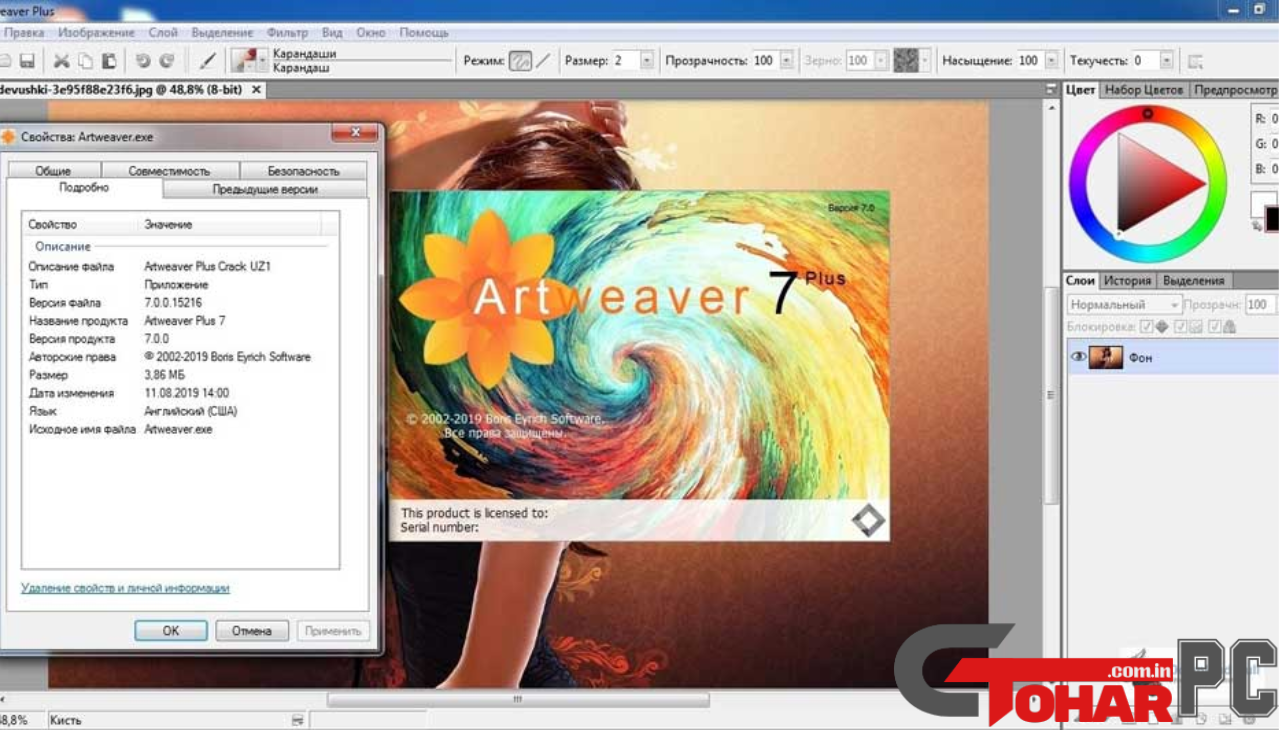
Task: Click the lock pixels icon
Action: (1196, 327)
